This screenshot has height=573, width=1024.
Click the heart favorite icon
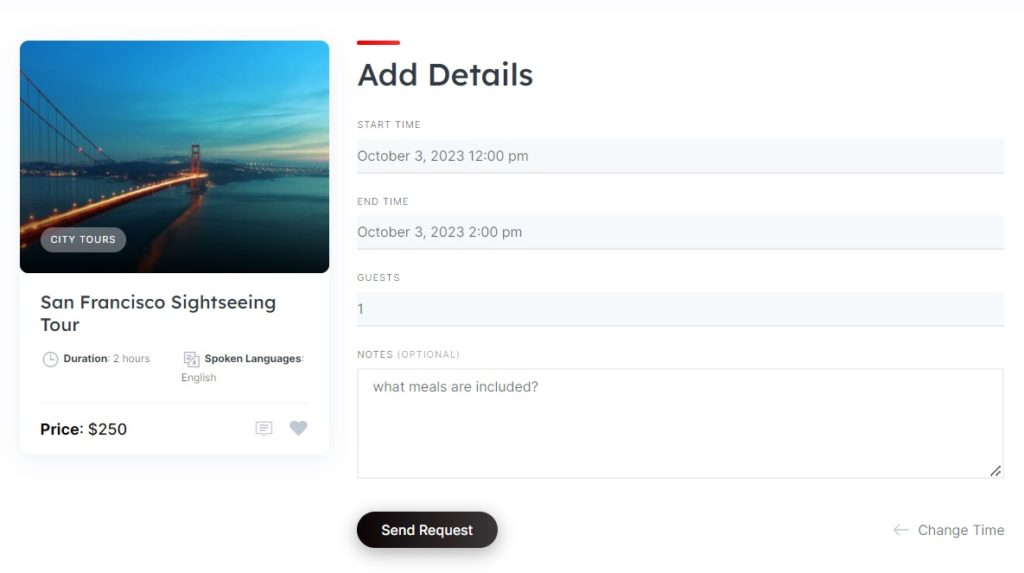point(298,428)
